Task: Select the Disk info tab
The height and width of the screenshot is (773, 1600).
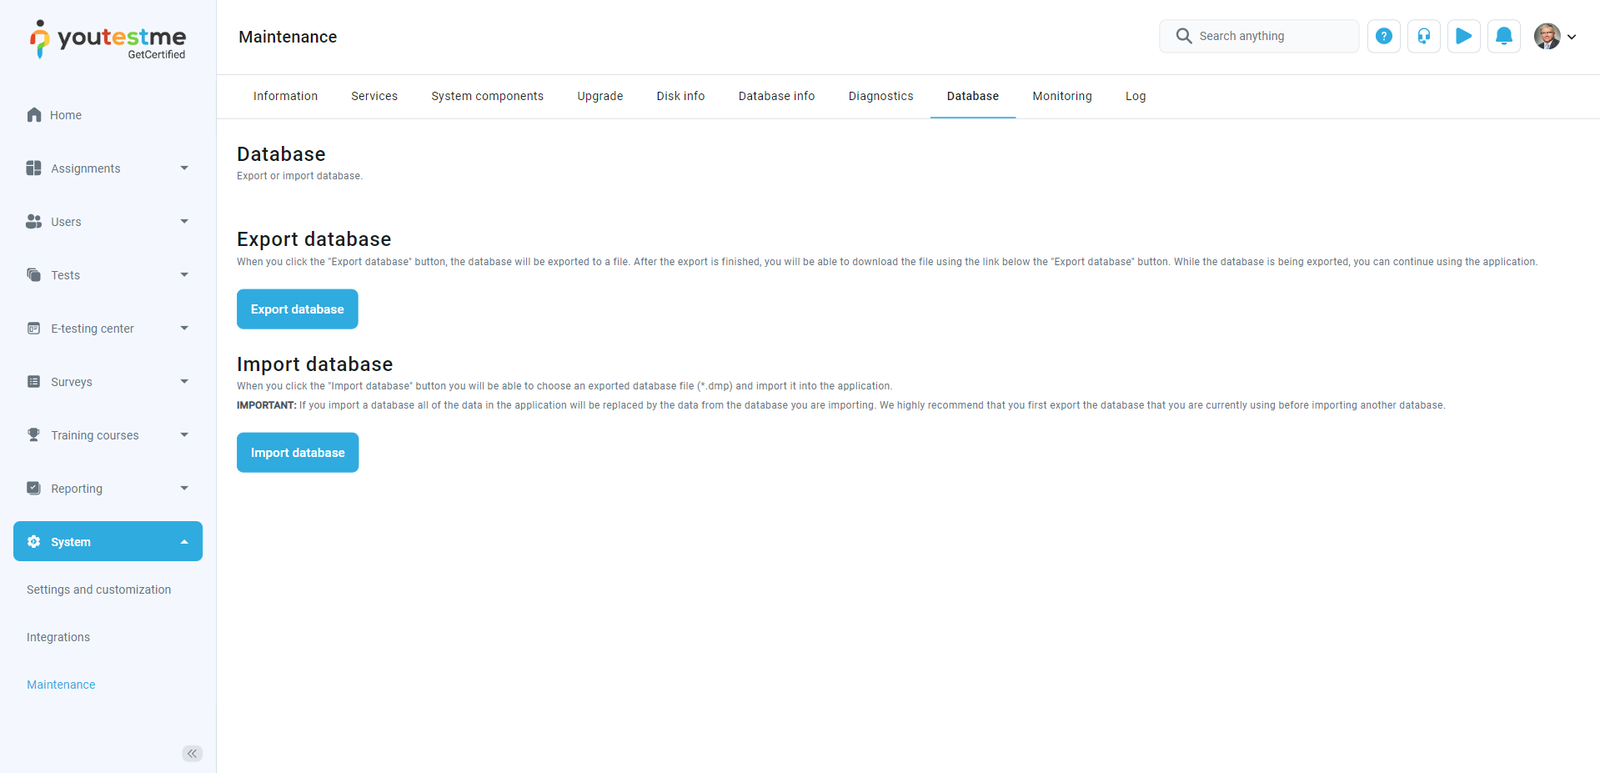Action: tap(680, 96)
